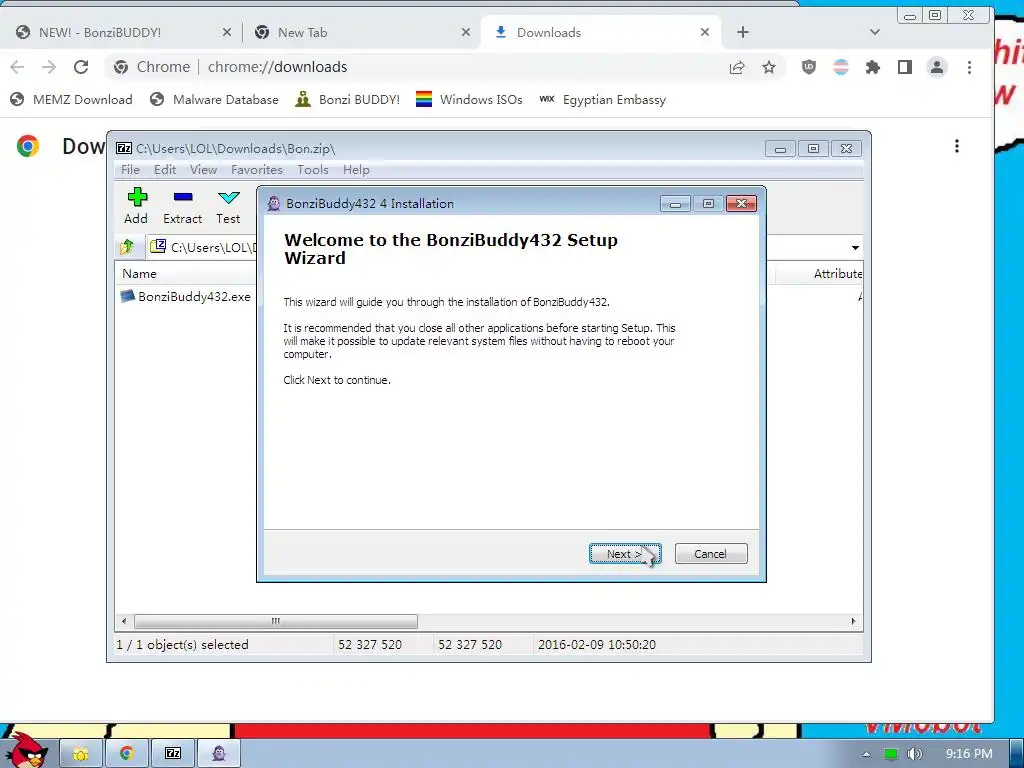Open the Edit menu in 7-Zip
This screenshot has width=1024, height=768.
(x=165, y=170)
